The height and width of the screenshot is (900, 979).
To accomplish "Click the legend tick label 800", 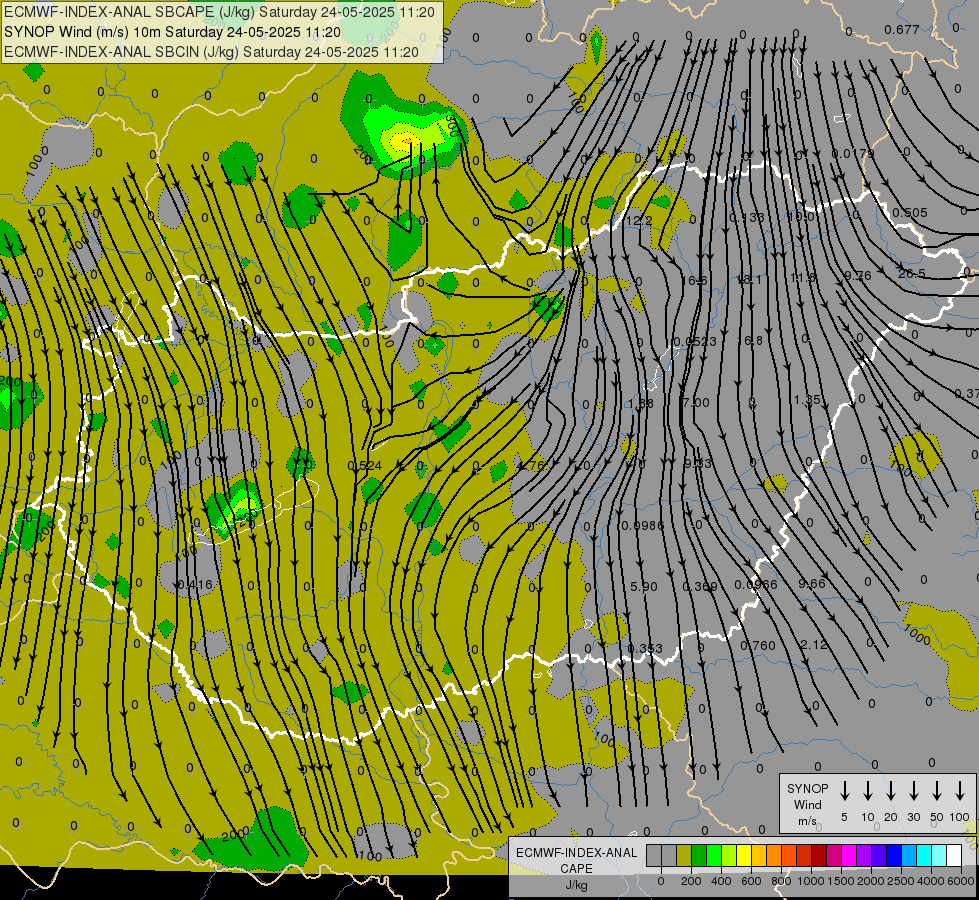I will [x=781, y=881].
